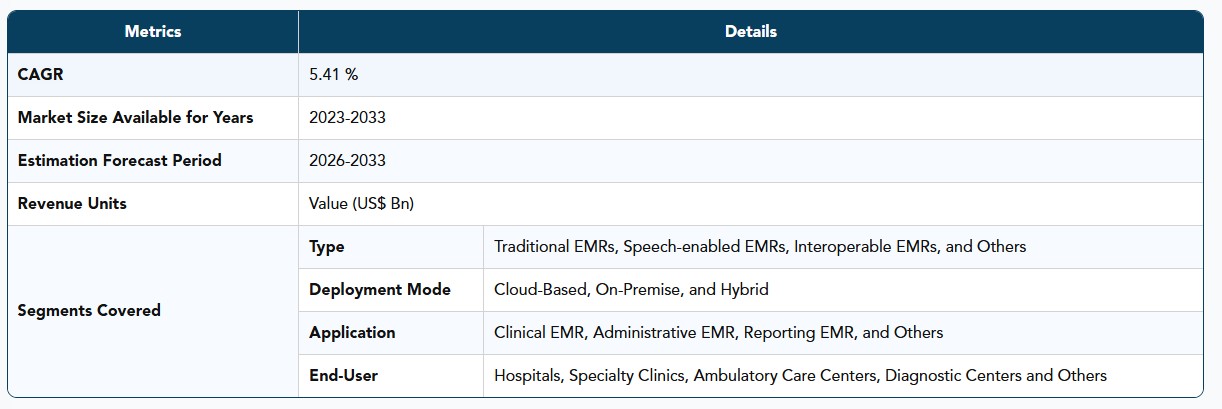The height and width of the screenshot is (409, 1222).
Task: Select the Deployment Mode segment label
Action: 380,289
